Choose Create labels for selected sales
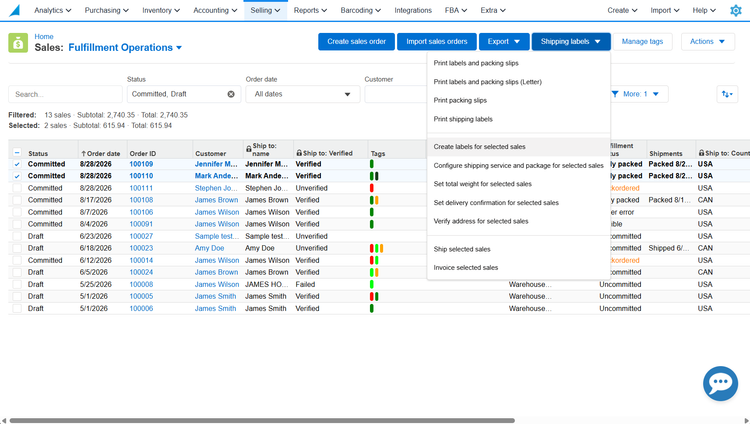This screenshot has width=750, height=424. coord(479,147)
